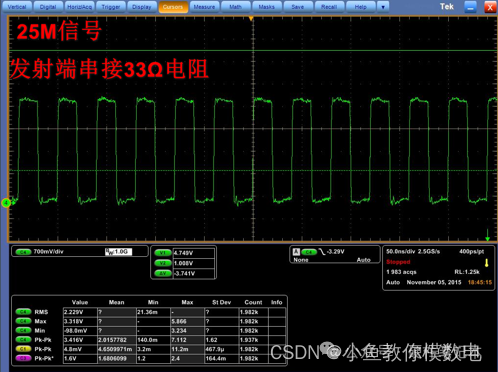
Task: Select the channel 4 ground reference marker
Action: point(6,203)
